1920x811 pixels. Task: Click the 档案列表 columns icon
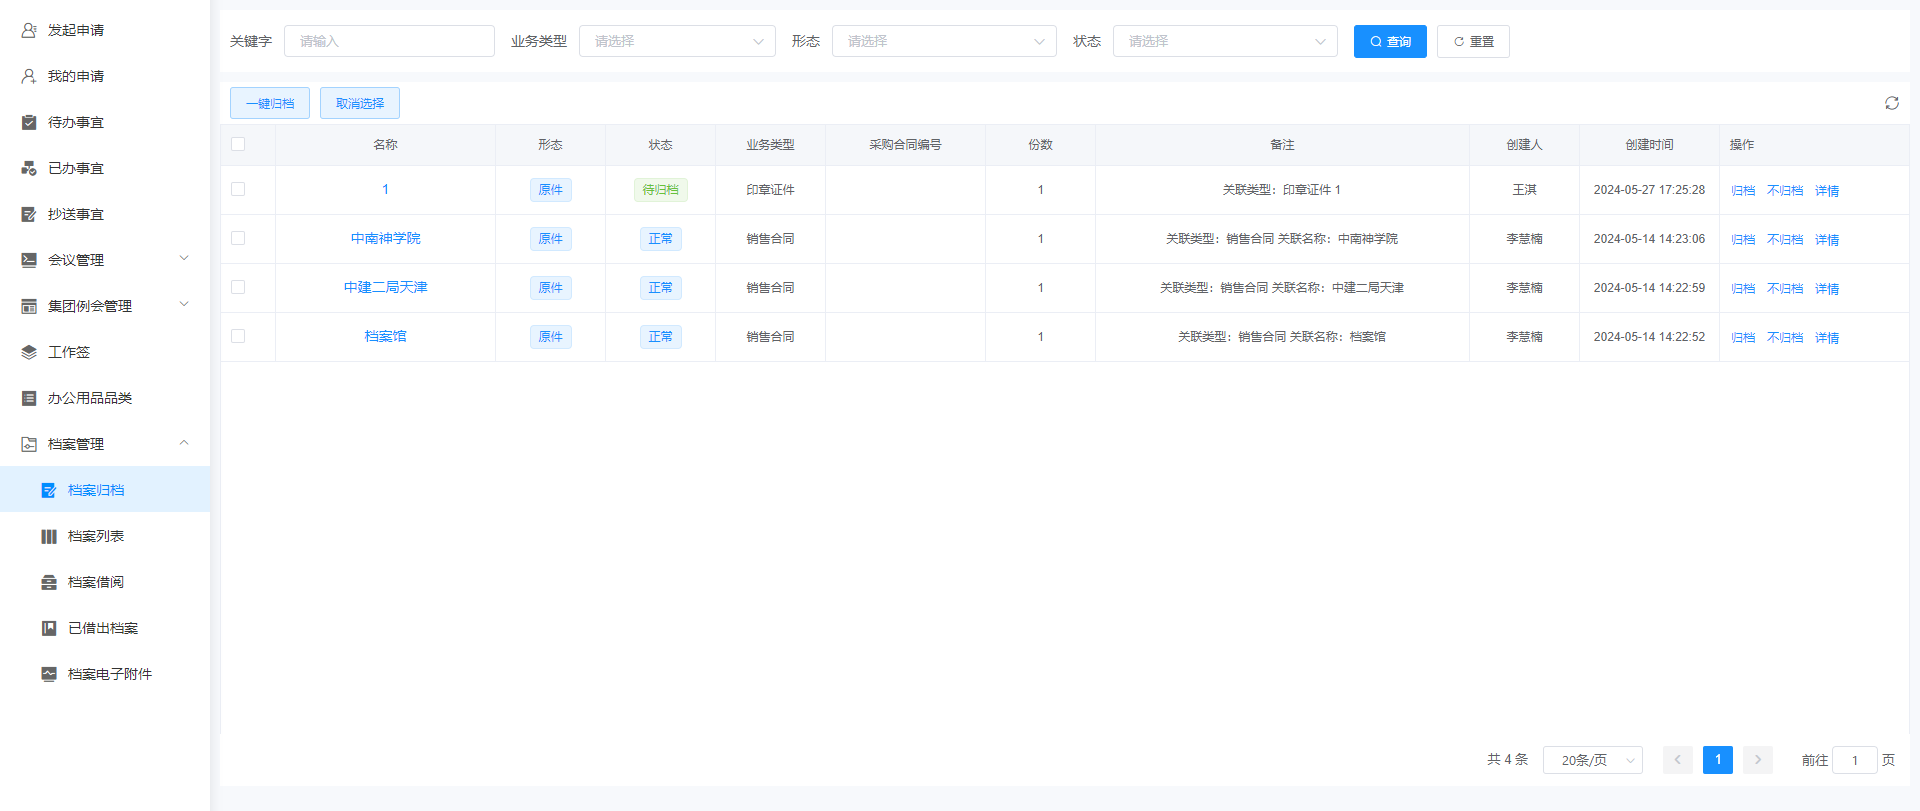click(x=49, y=536)
